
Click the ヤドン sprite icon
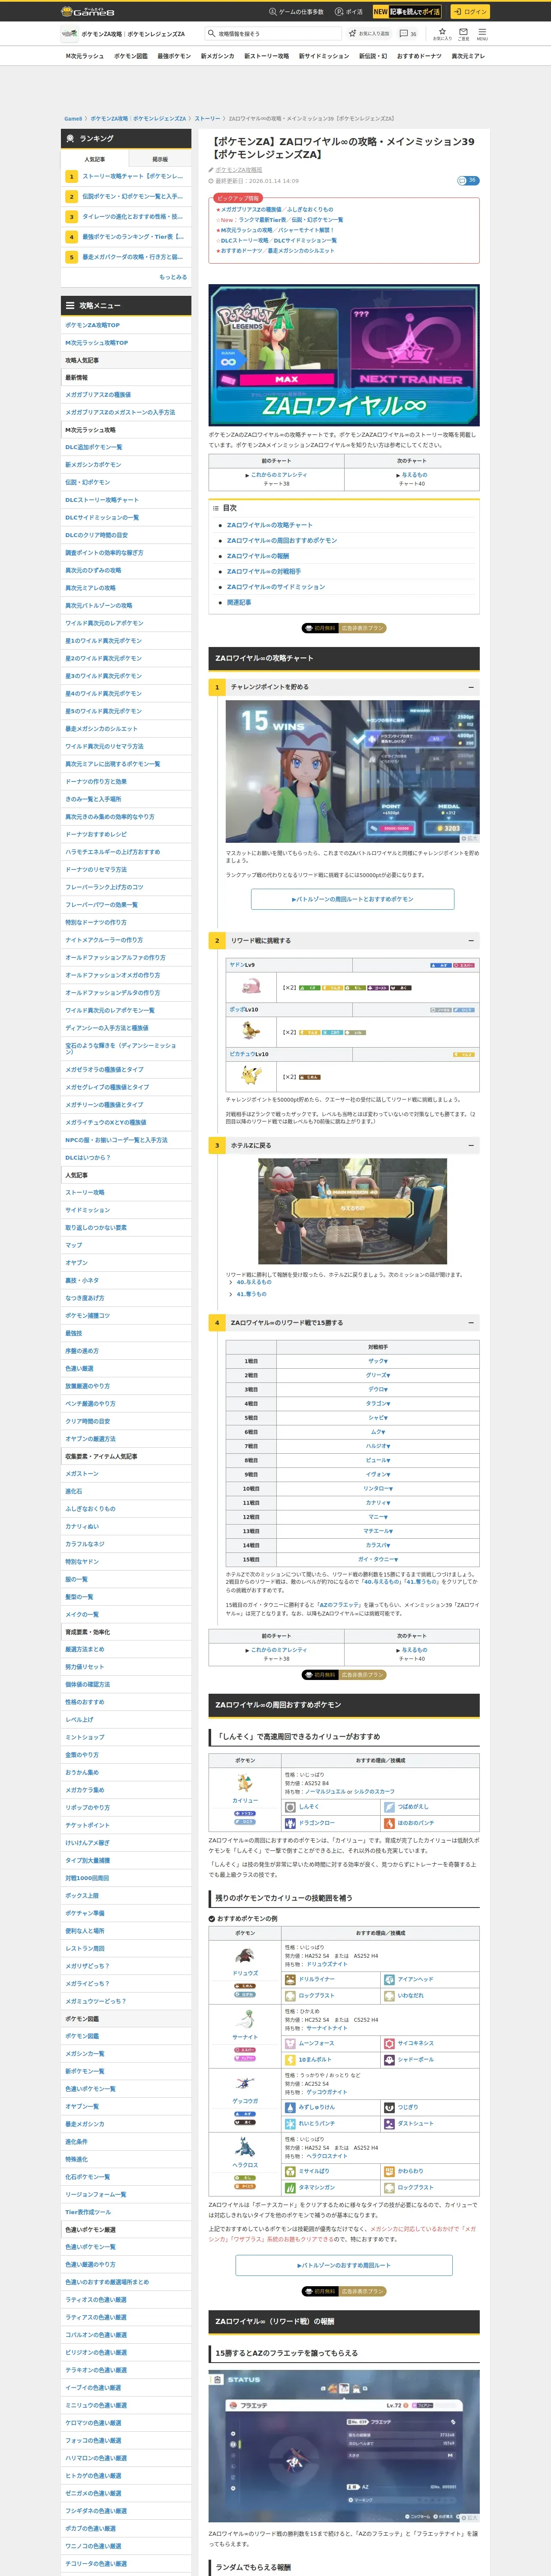click(250, 987)
